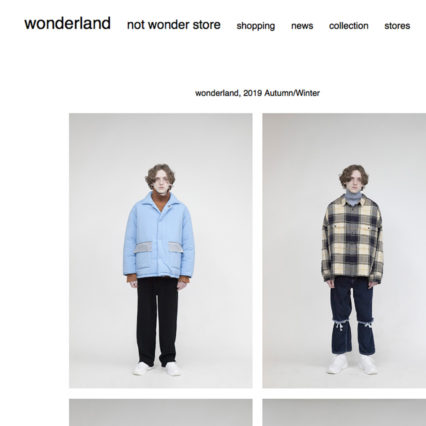This screenshot has height=426, width=426.
Task: Select the plaid shirt look photo
Action: point(344,251)
